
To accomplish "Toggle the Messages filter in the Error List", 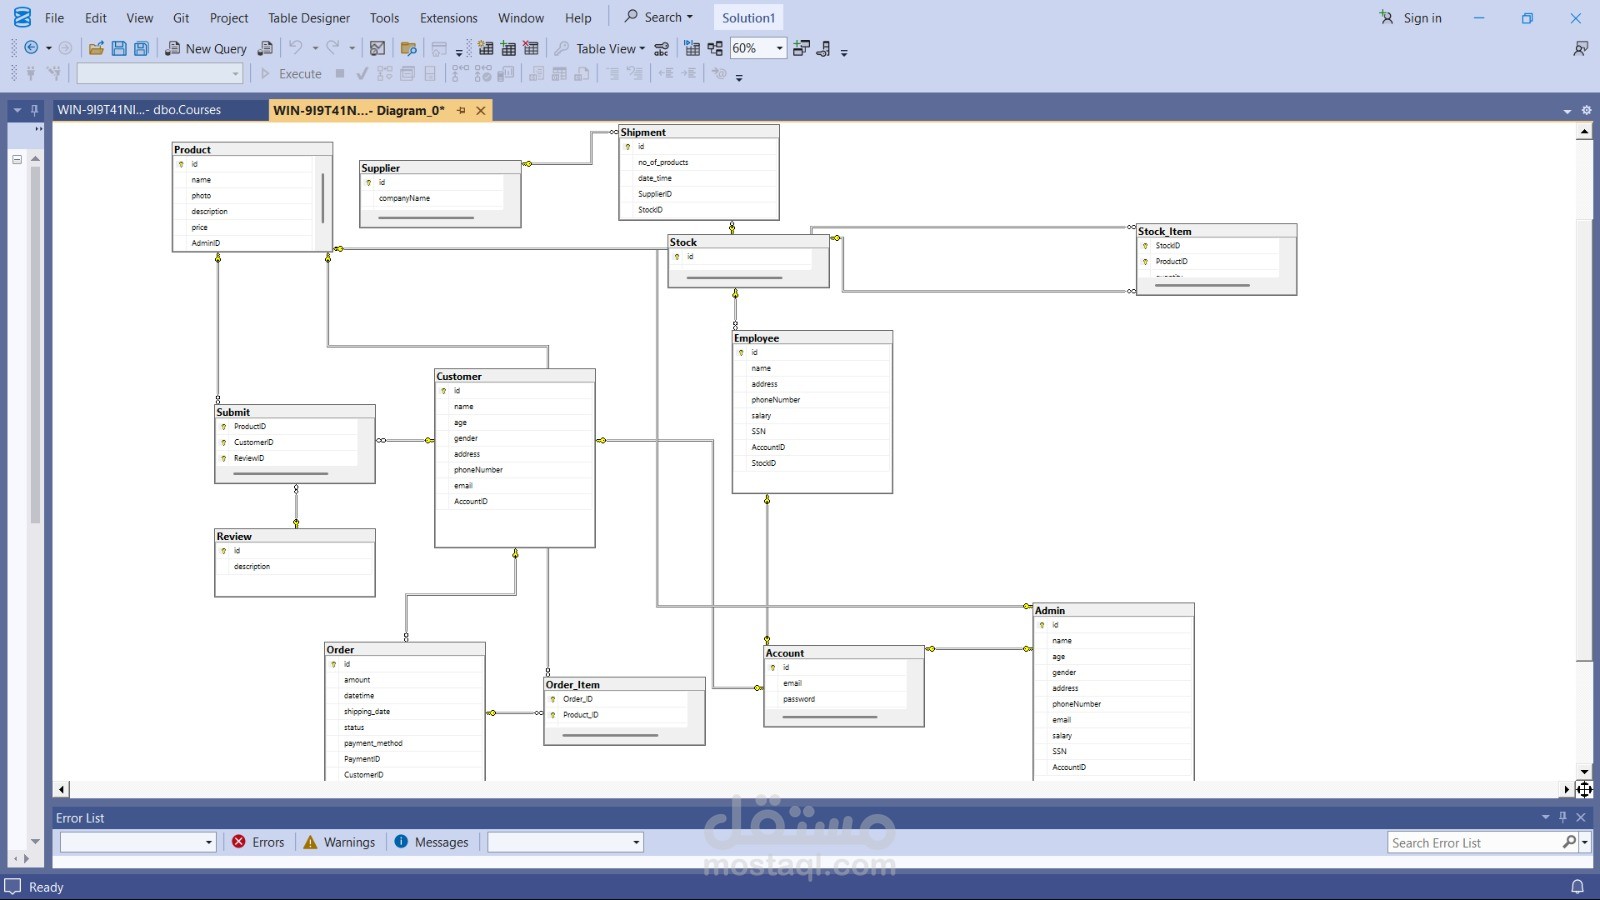I will point(432,842).
